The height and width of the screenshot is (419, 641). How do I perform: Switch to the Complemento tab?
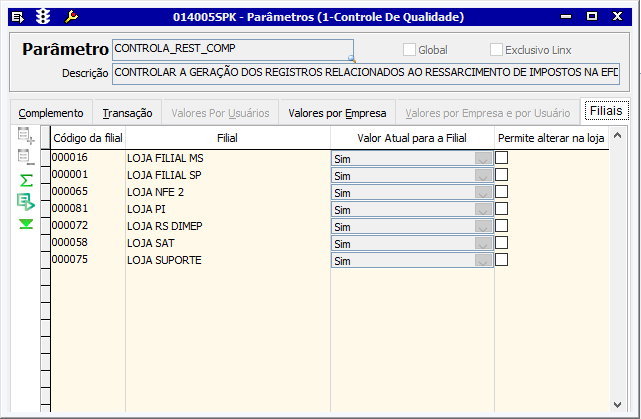tap(51, 113)
